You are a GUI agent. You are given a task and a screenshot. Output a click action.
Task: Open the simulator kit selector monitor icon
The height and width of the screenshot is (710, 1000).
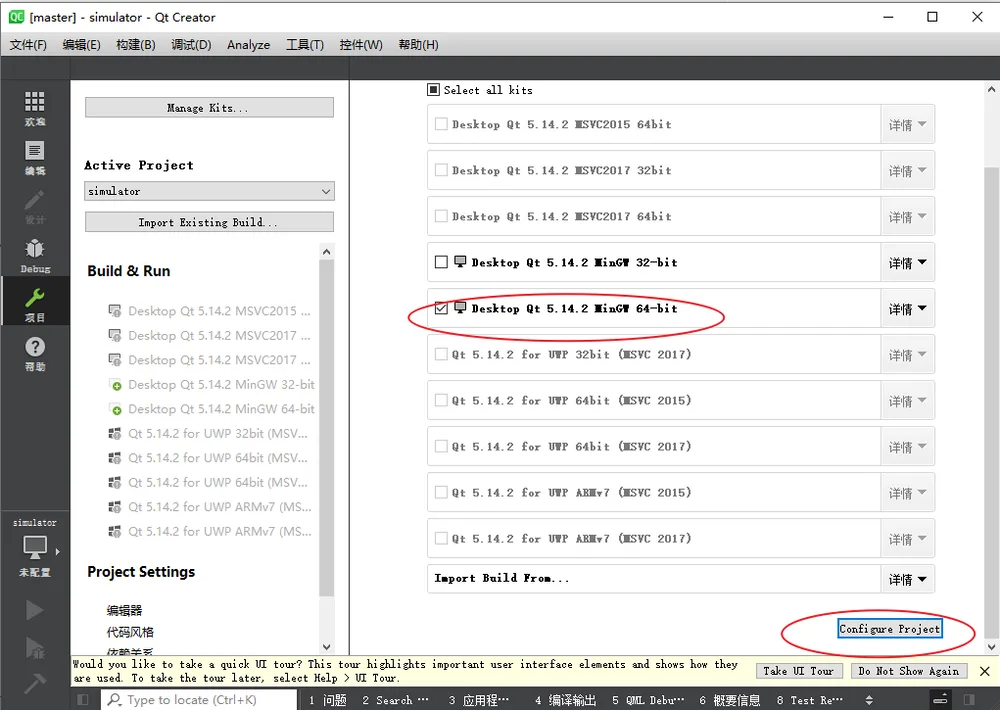tap(34, 547)
